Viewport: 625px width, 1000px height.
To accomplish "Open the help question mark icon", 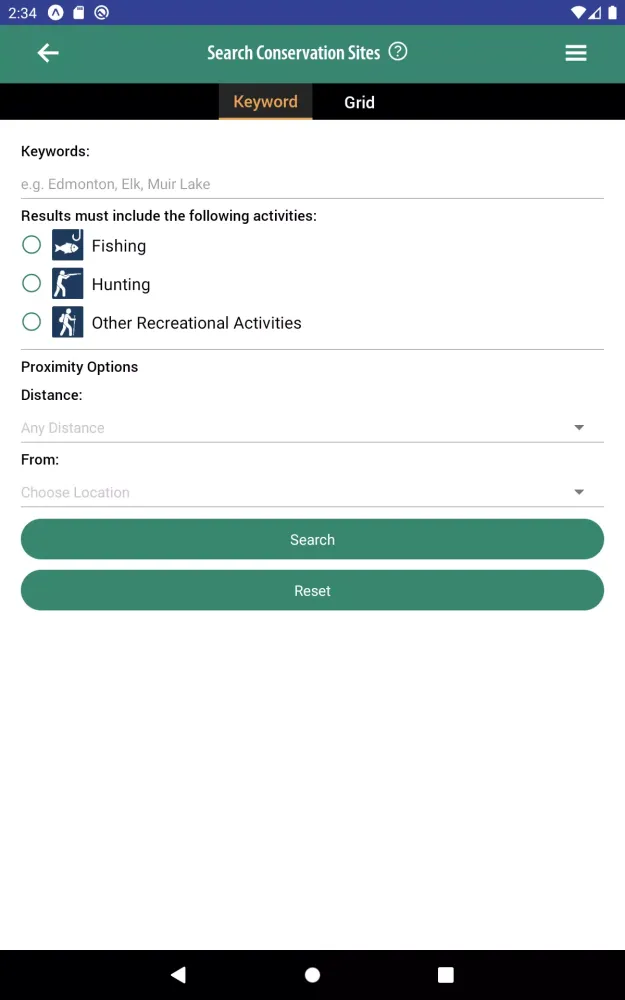I will pyautogui.click(x=398, y=51).
